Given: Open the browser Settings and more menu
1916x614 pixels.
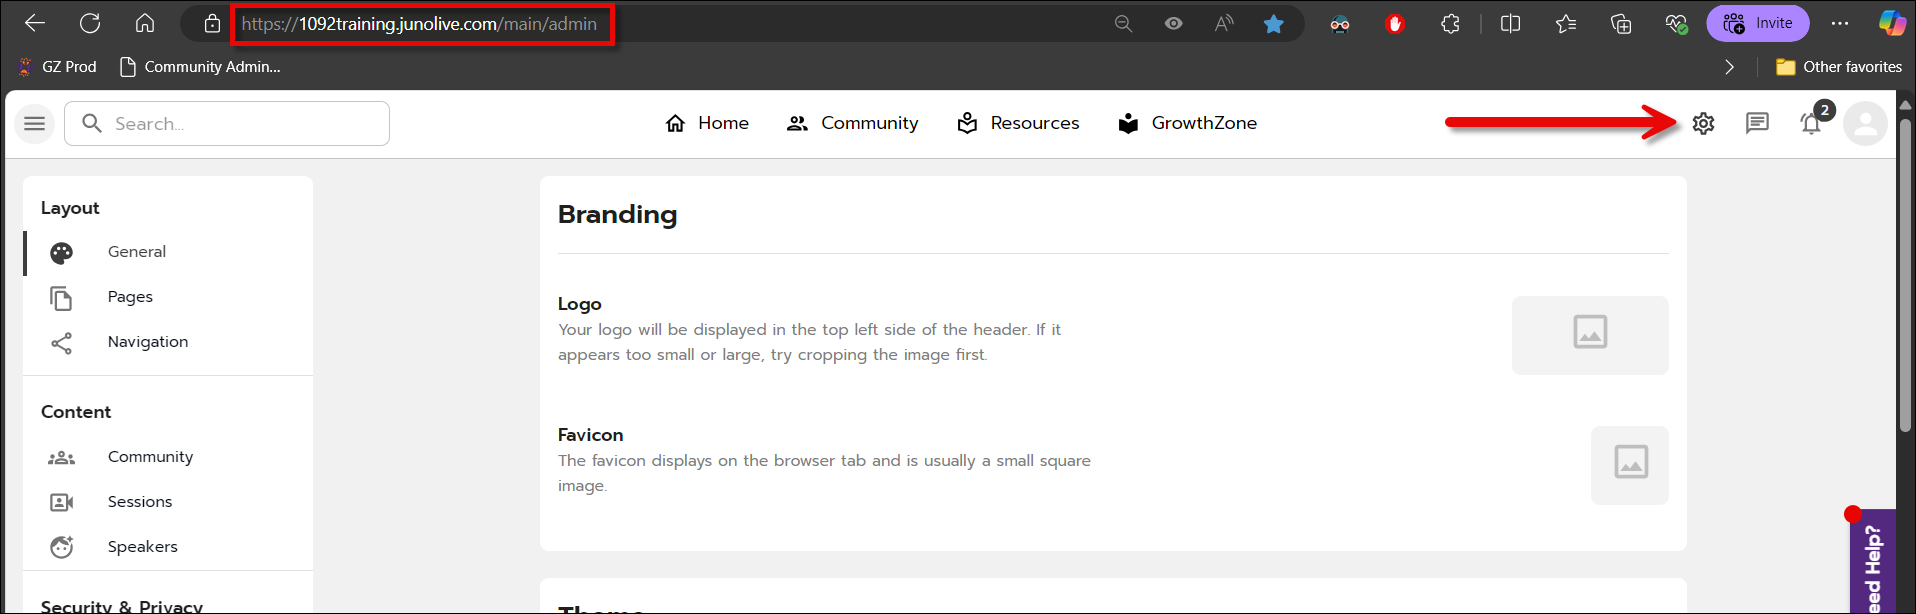Looking at the screenshot, I should coord(1840,23).
